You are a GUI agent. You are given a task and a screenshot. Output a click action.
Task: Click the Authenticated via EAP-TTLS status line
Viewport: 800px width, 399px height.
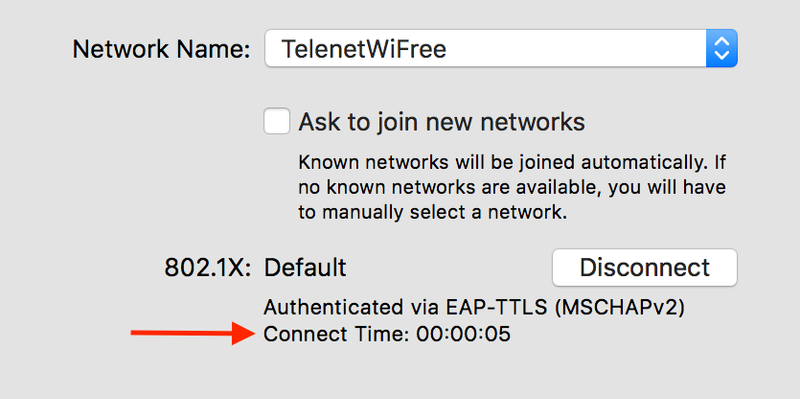point(473,308)
